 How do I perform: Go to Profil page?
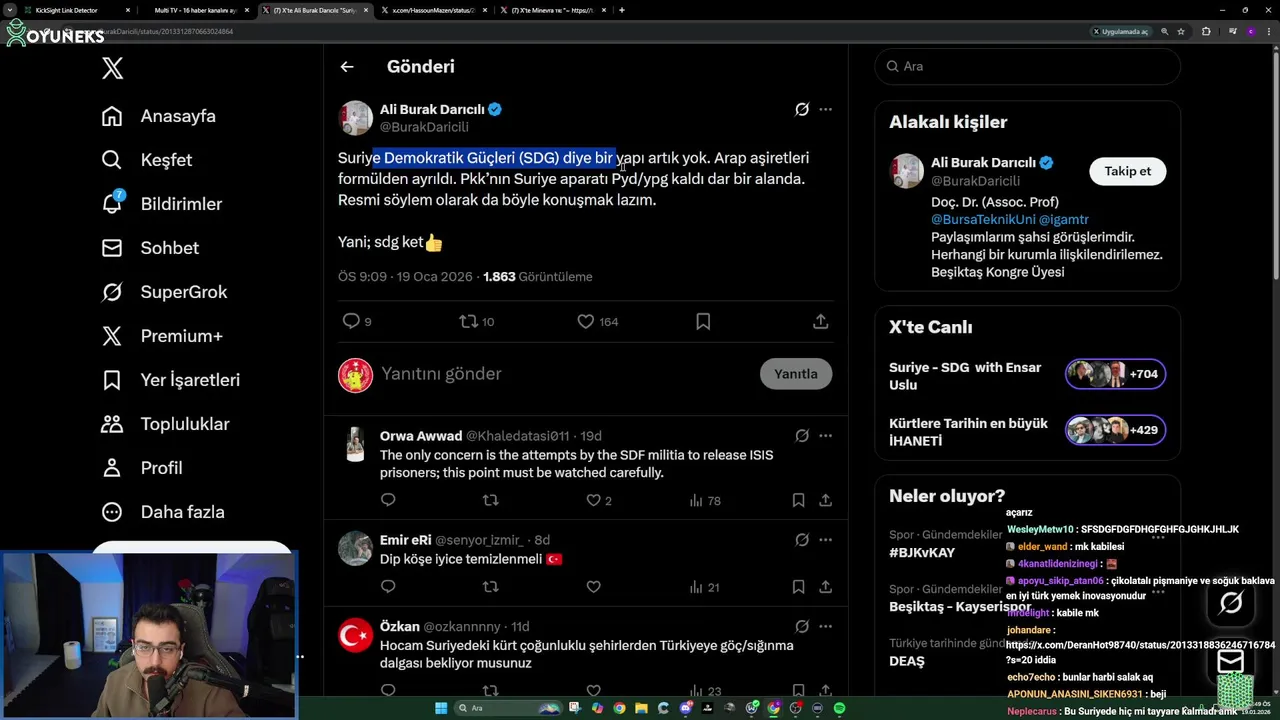point(142,468)
